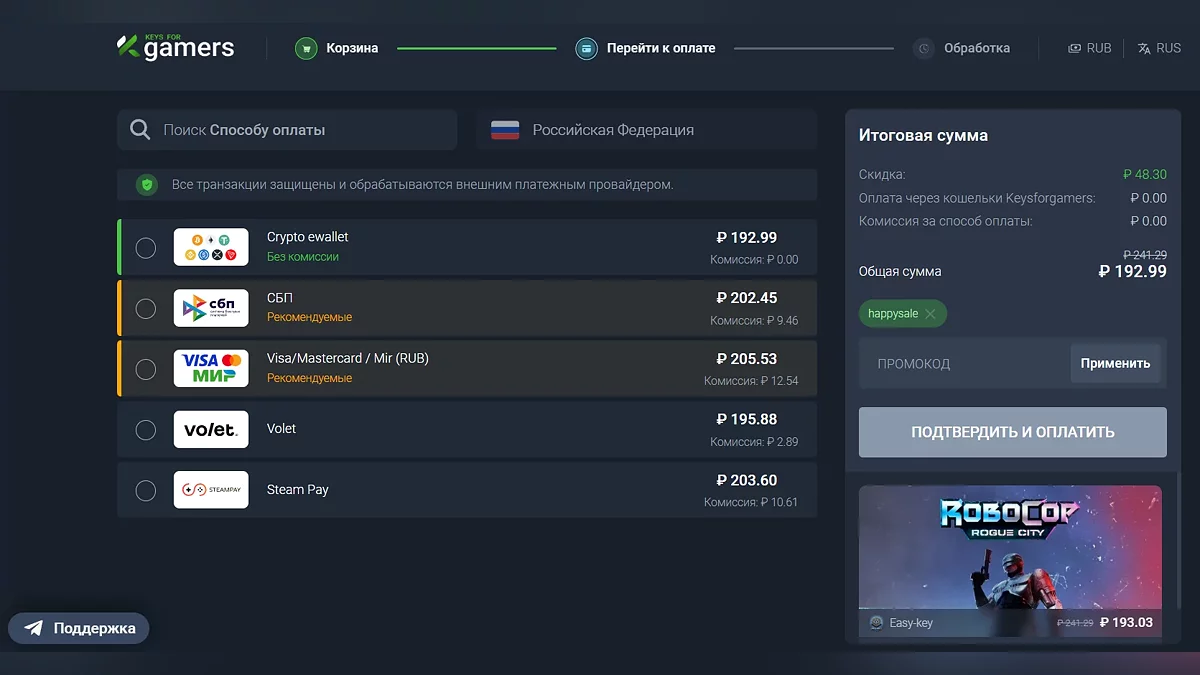The height and width of the screenshot is (675, 1200).
Task: Go back to the Корзина step
Action: coord(352,48)
